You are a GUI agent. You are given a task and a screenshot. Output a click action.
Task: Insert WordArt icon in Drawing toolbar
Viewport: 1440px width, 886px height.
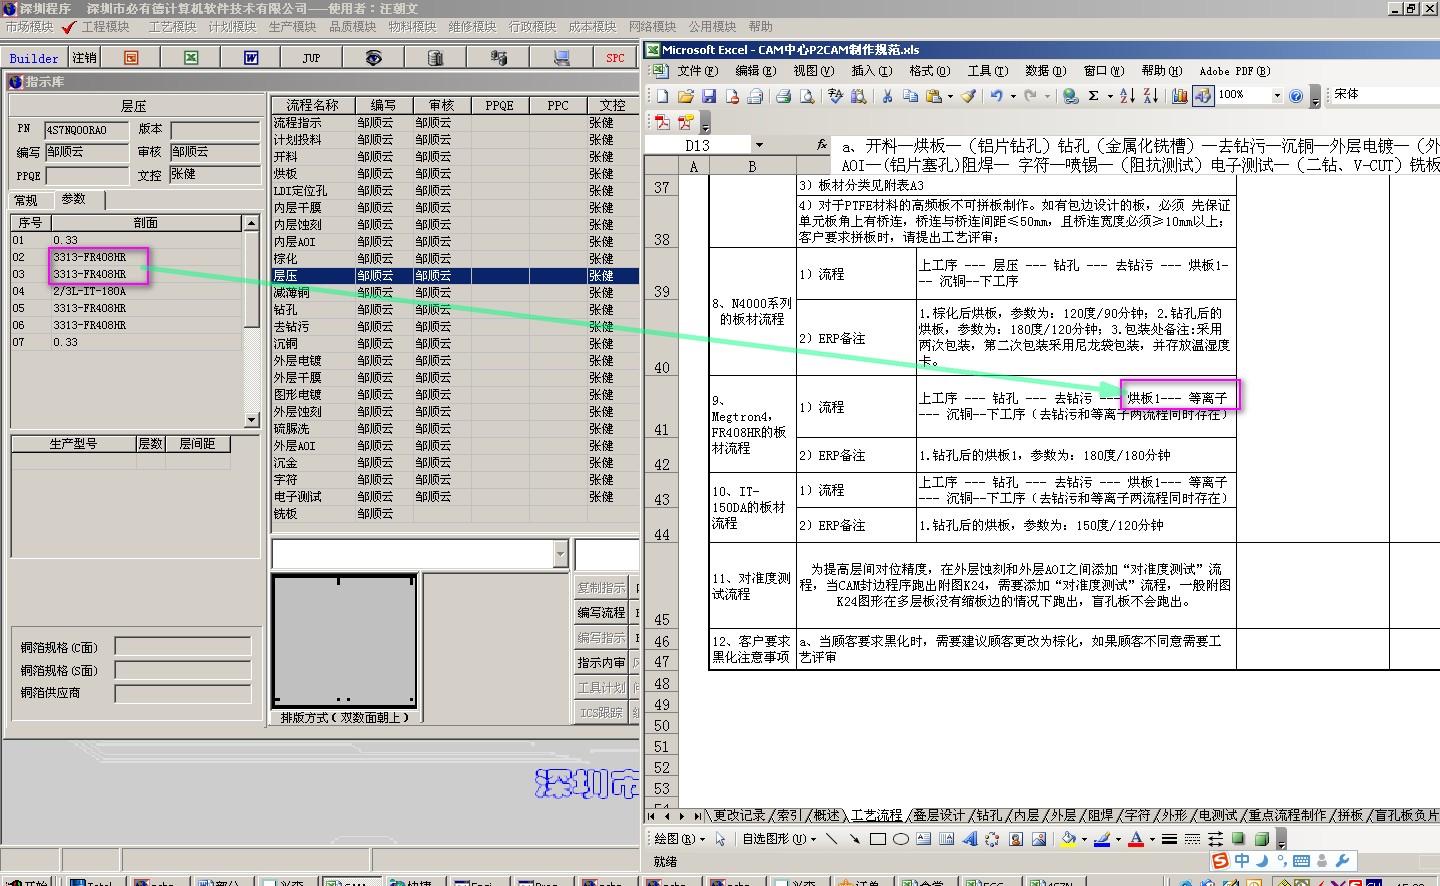[x=969, y=839]
